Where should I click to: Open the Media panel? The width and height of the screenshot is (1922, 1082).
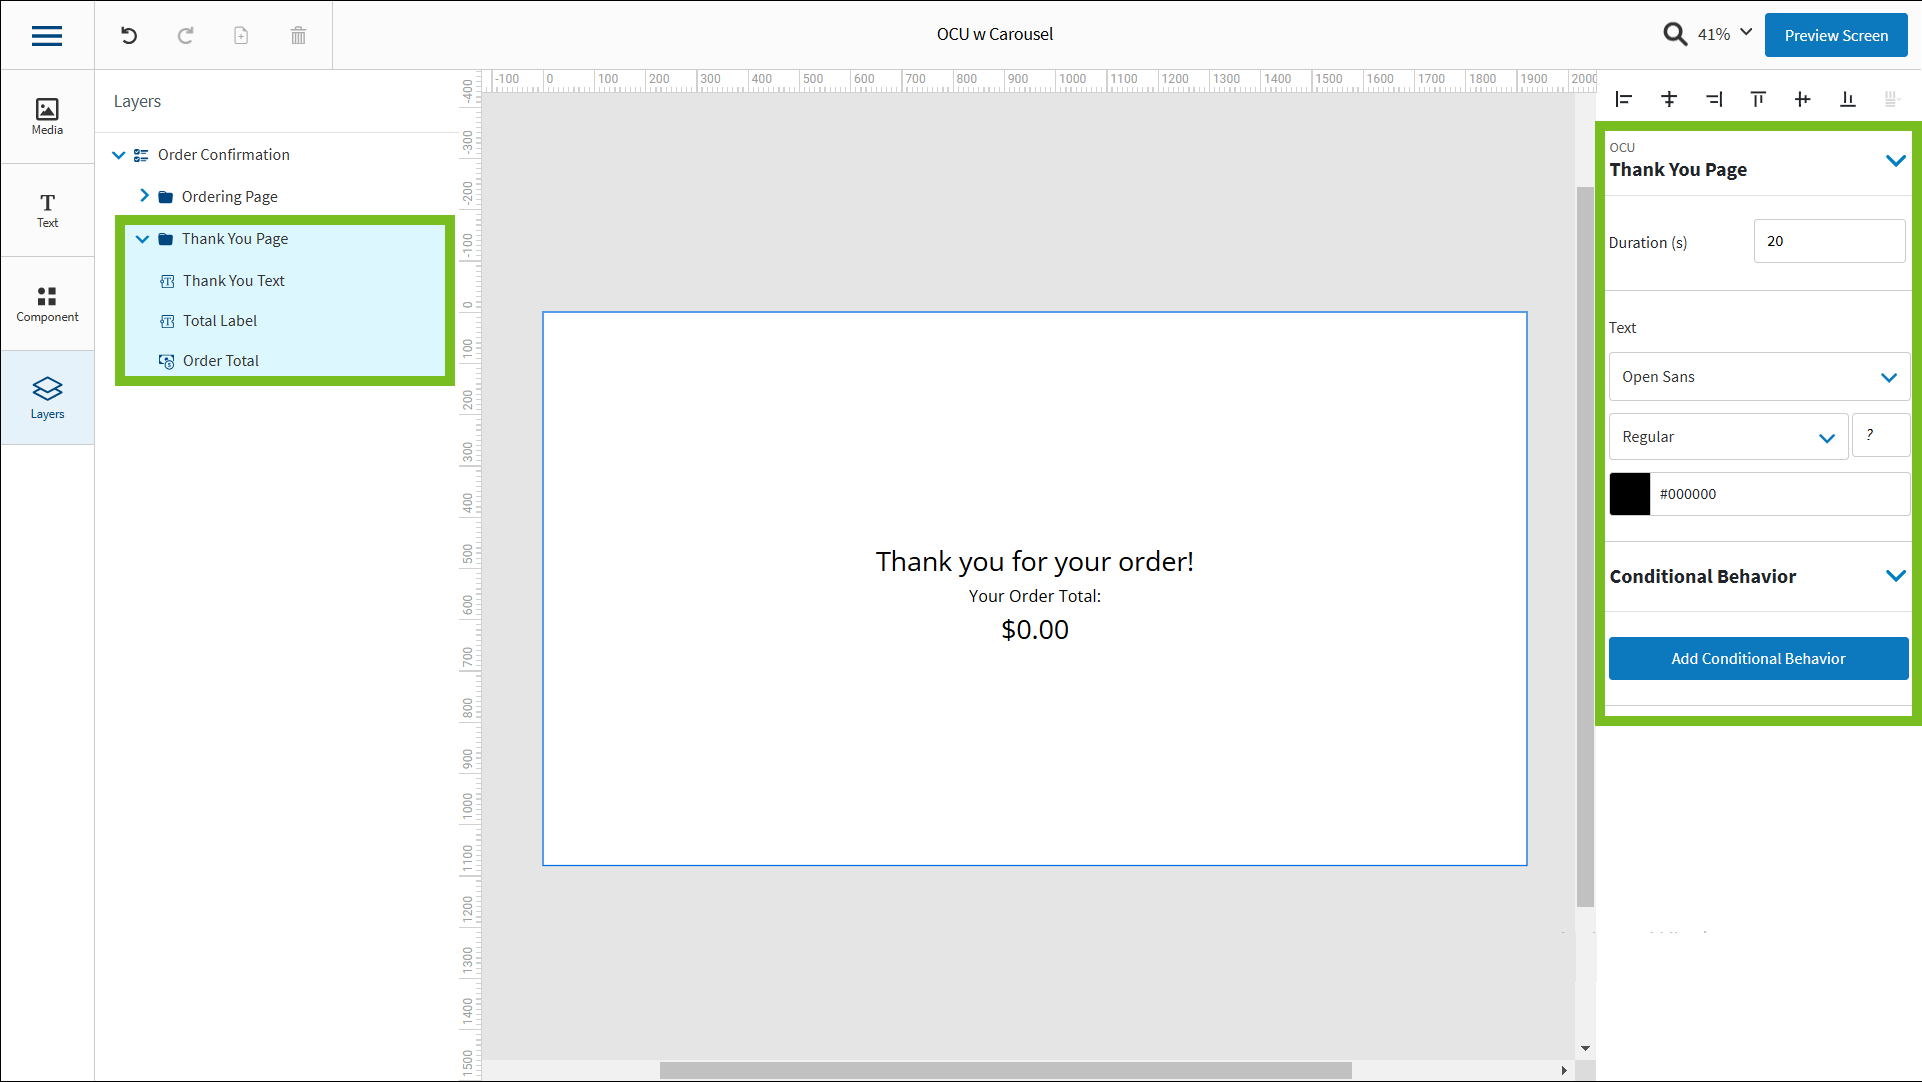point(46,115)
